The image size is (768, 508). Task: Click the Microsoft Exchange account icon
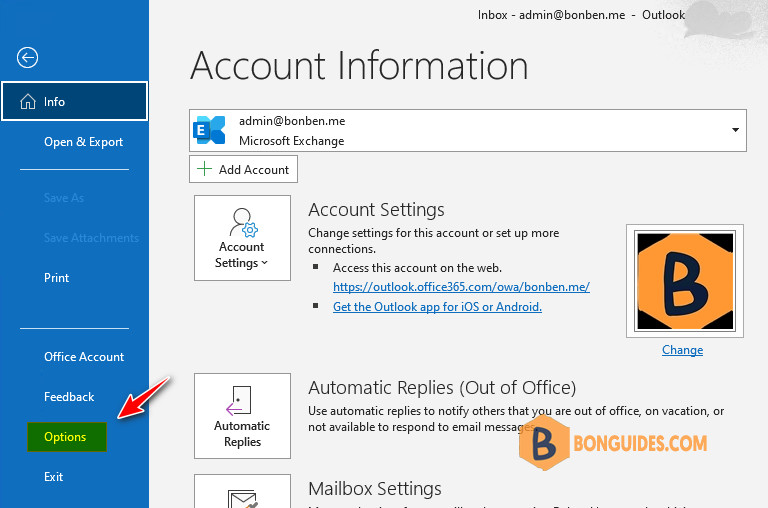coord(210,130)
